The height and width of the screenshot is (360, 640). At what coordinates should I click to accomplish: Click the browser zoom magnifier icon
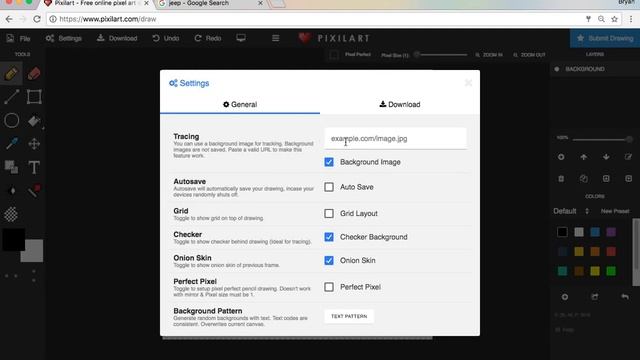click(601, 19)
